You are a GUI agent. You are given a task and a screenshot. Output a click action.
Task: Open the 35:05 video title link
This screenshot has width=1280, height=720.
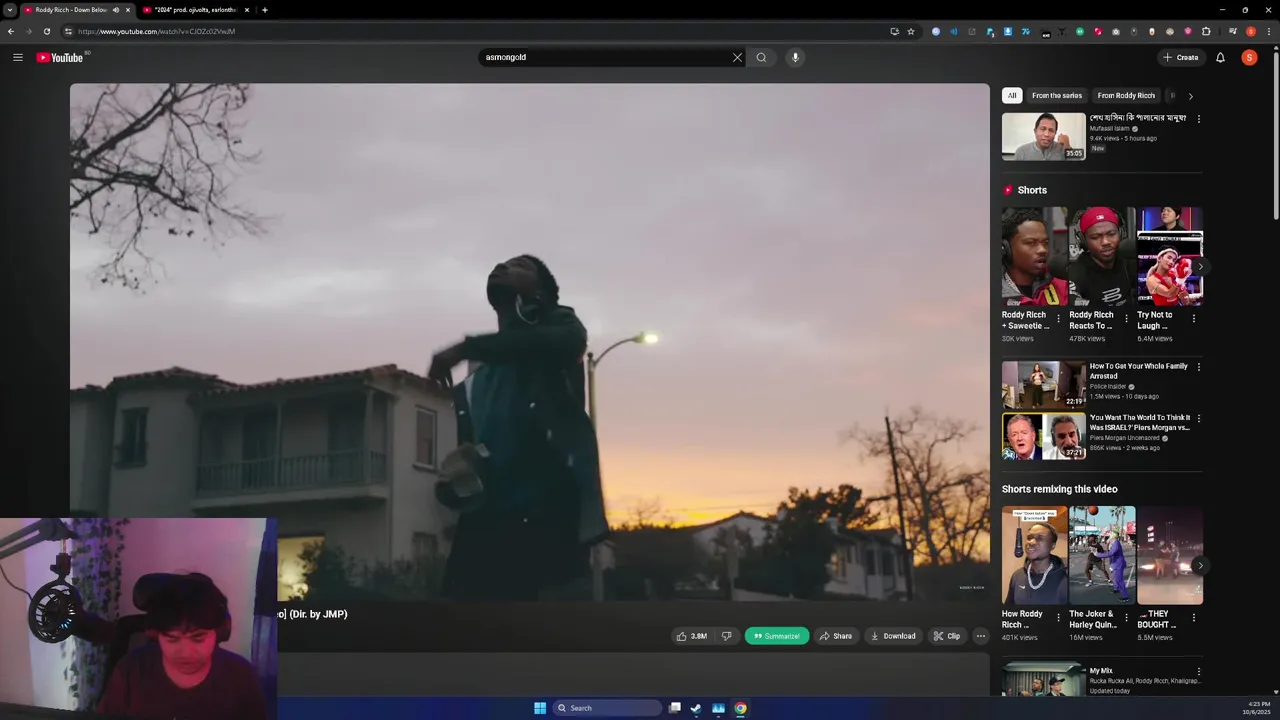pos(1138,118)
